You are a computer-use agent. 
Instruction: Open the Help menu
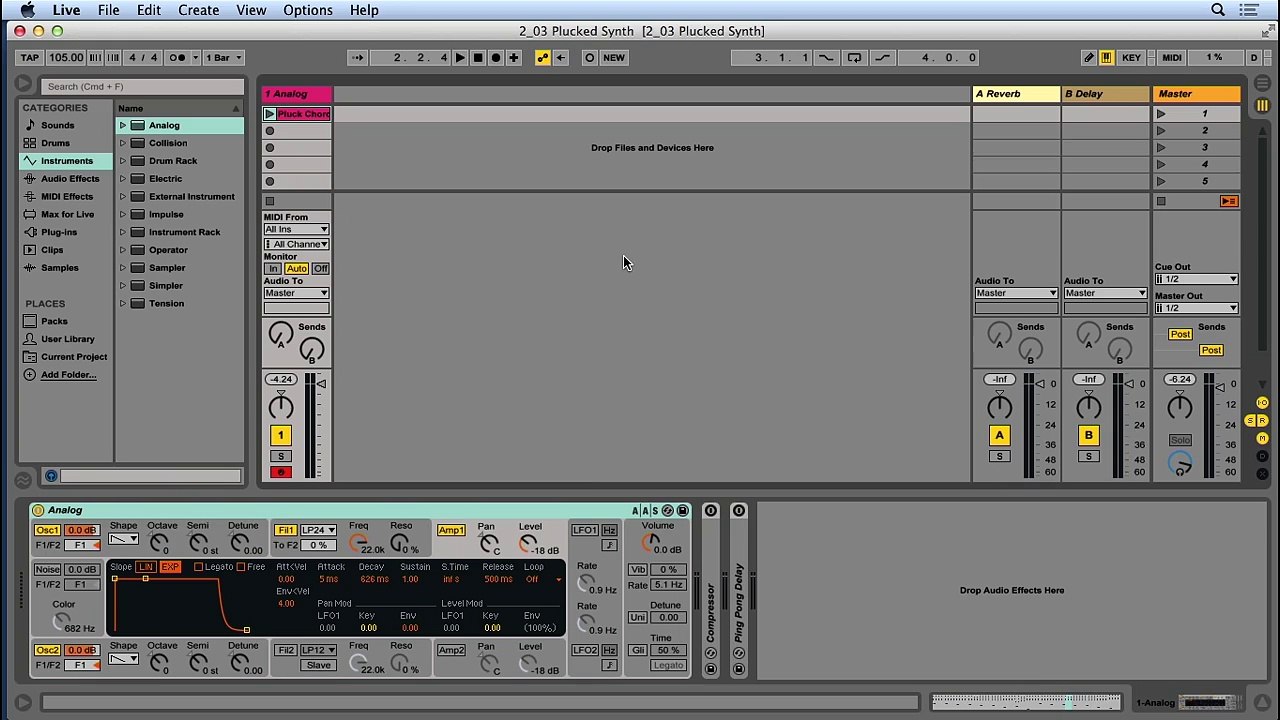click(x=364, y=10)
